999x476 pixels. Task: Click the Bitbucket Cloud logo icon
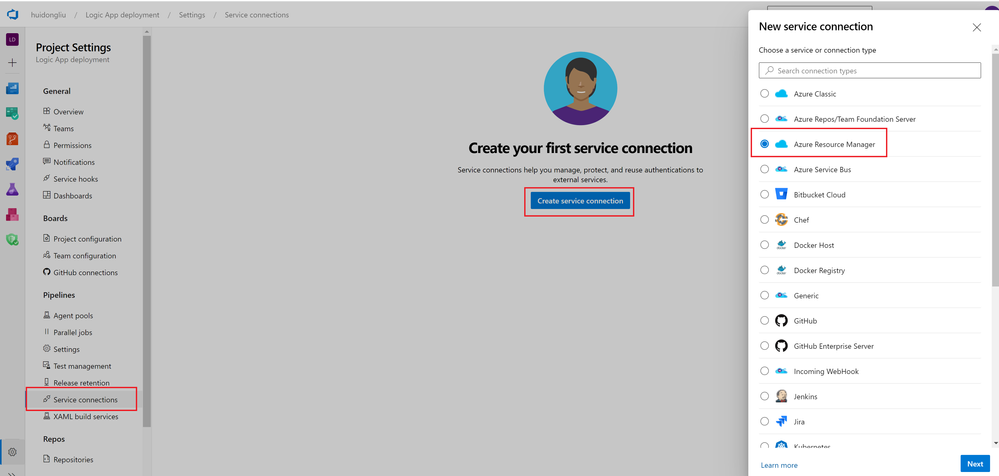(781, 194)
